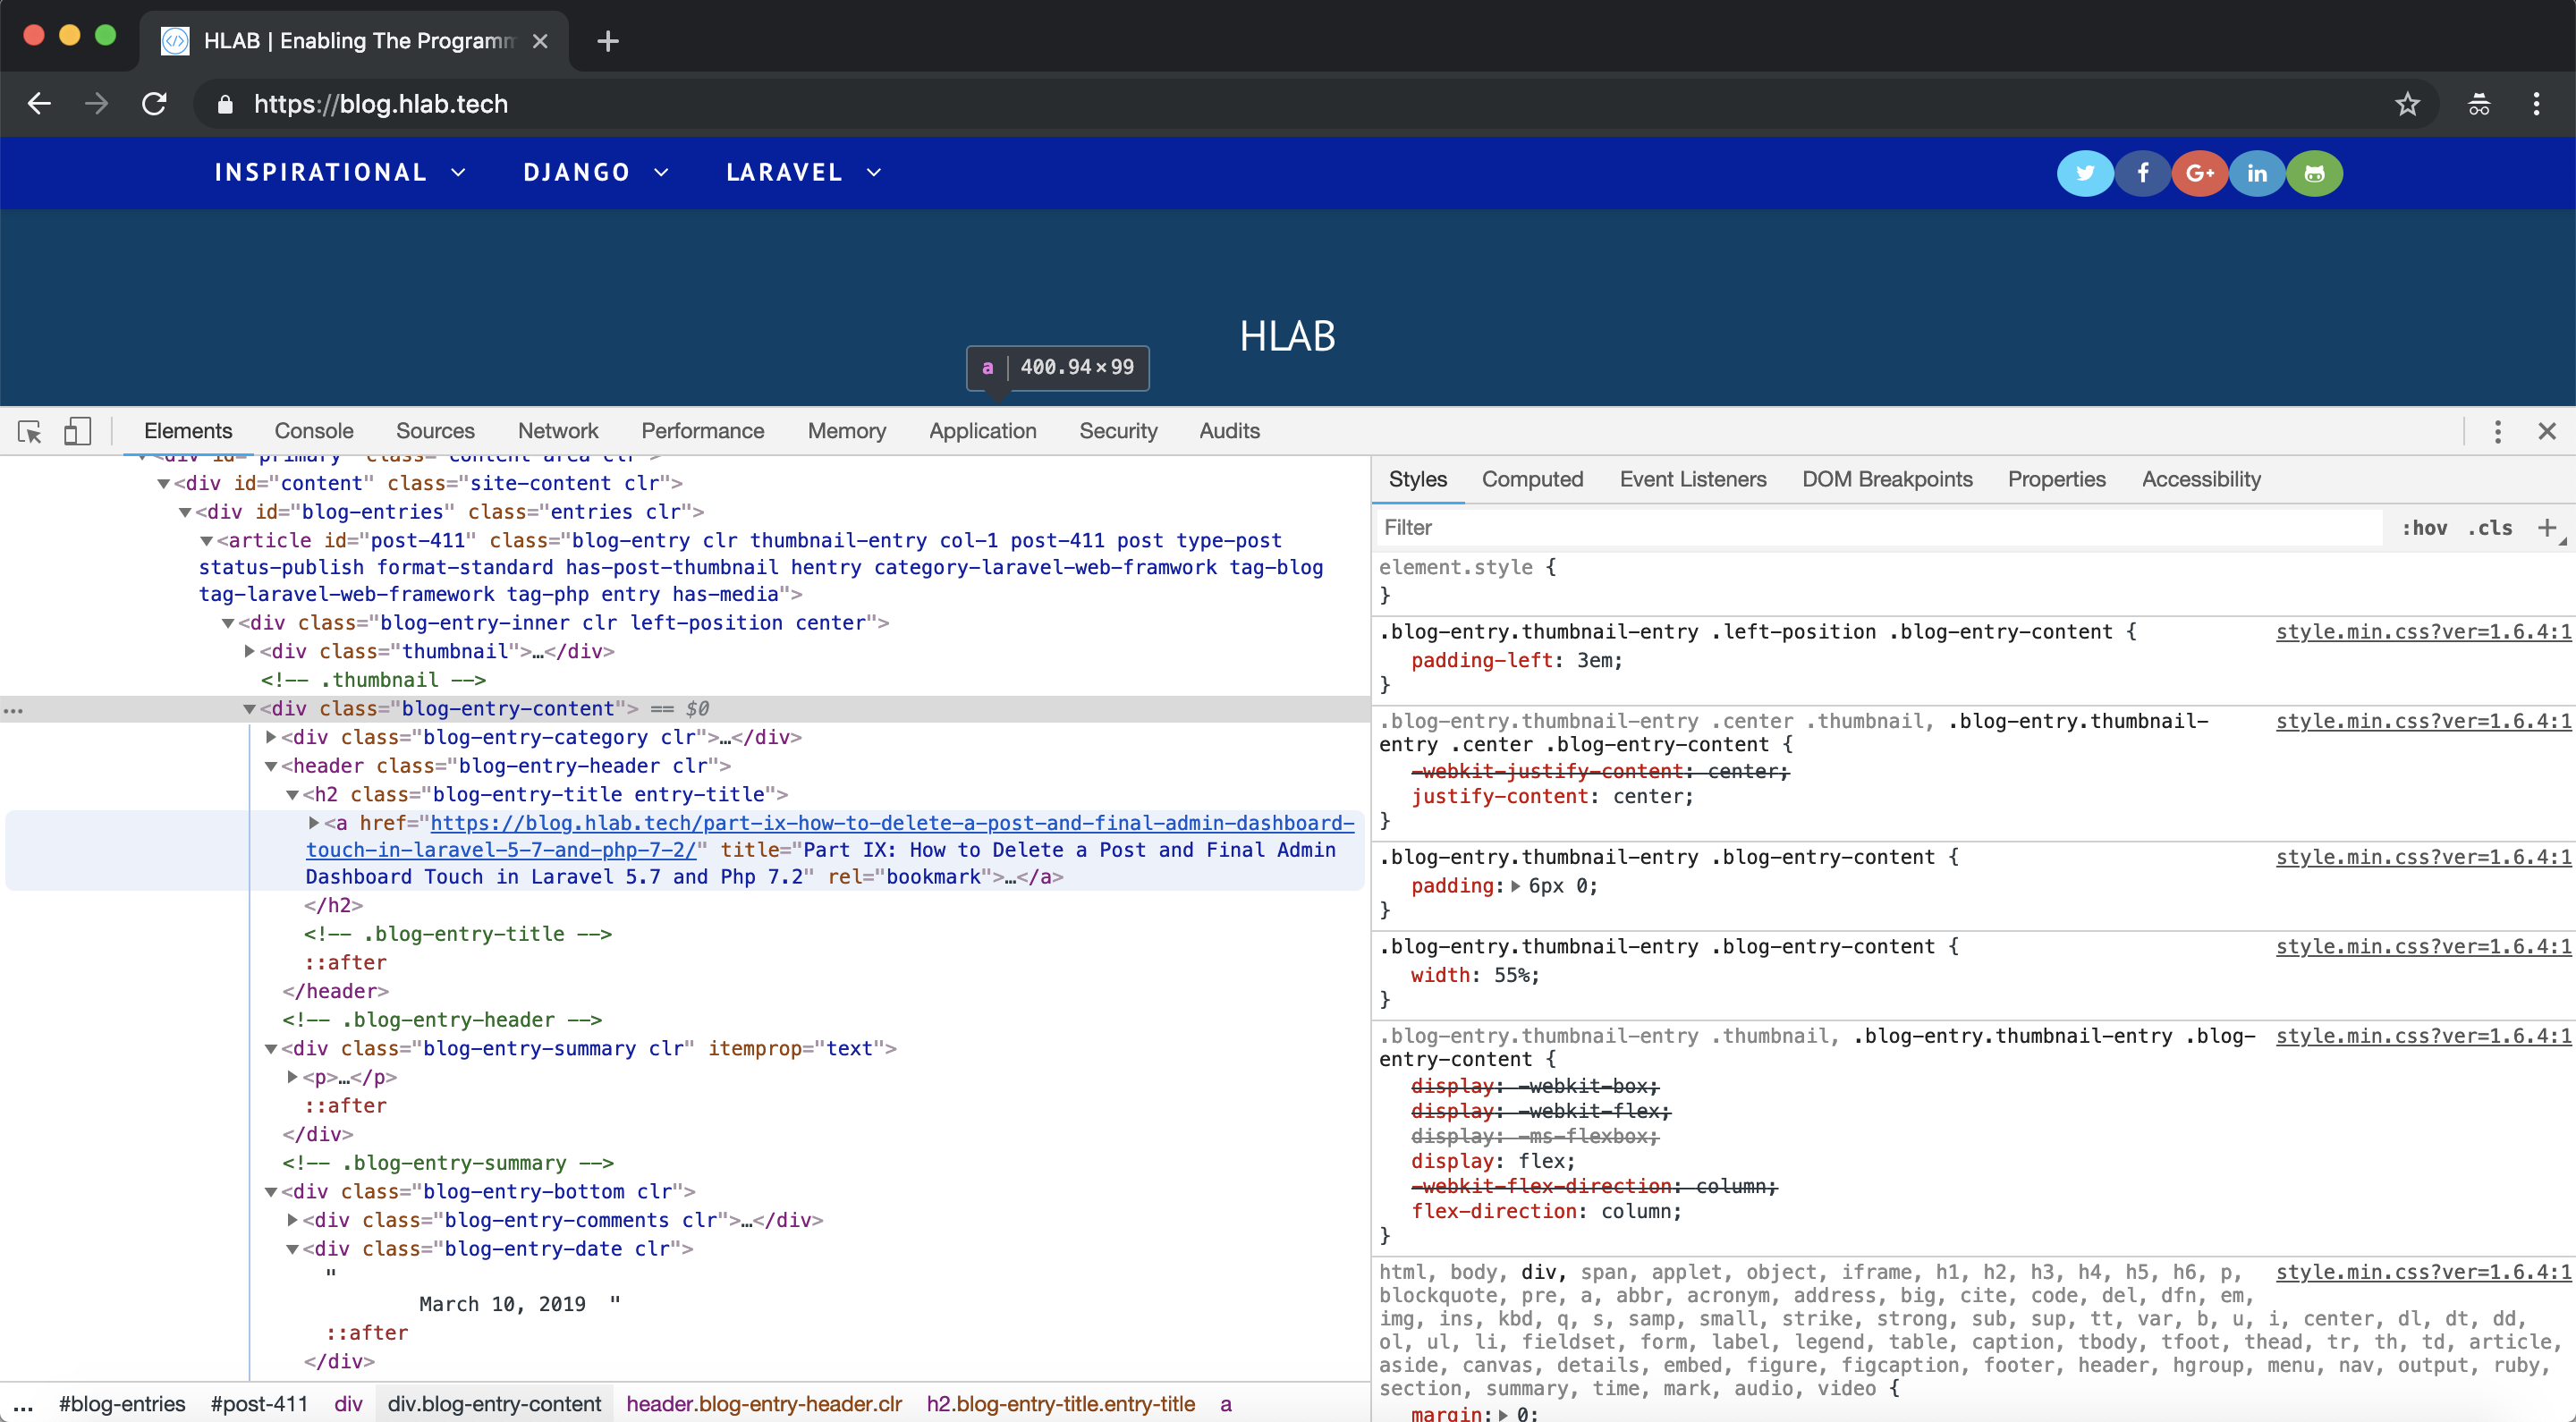Expand the p element node
Image resolution: width=2576 pixels, height=1422 pixels.
293,1077
